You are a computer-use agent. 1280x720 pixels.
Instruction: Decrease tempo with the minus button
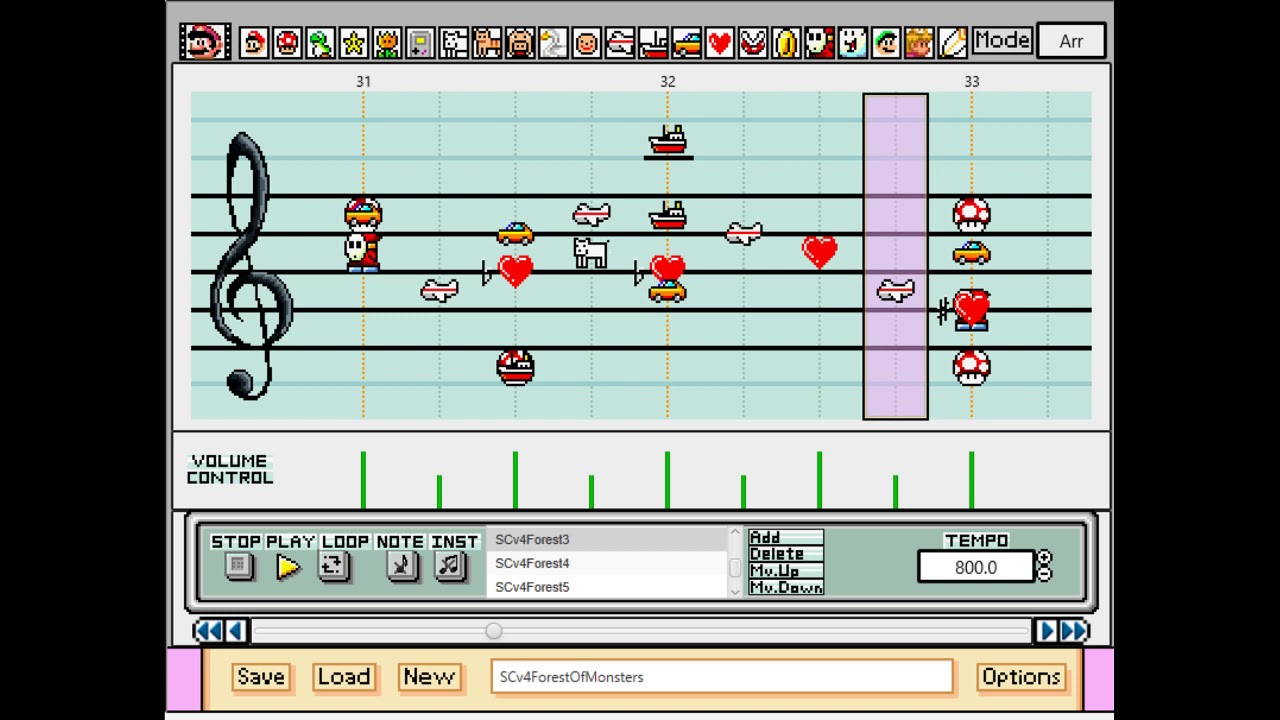(x=1044, y=574)
